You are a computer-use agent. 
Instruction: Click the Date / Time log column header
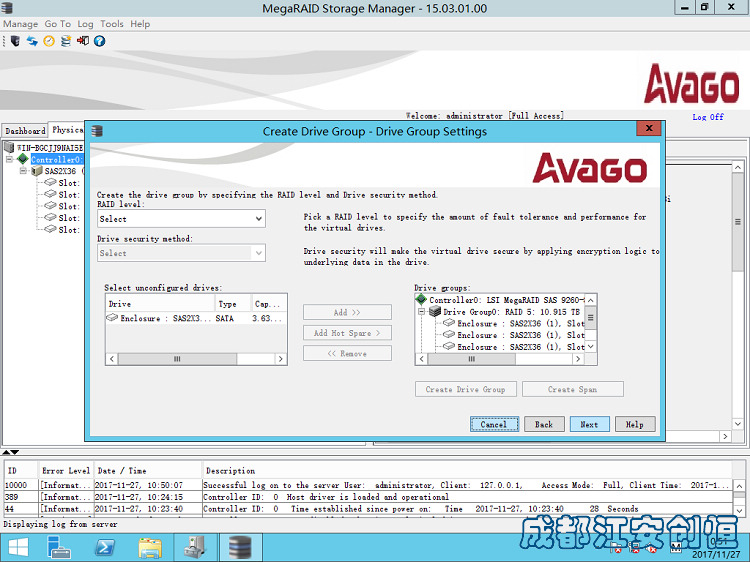click(x=146, y=471)
